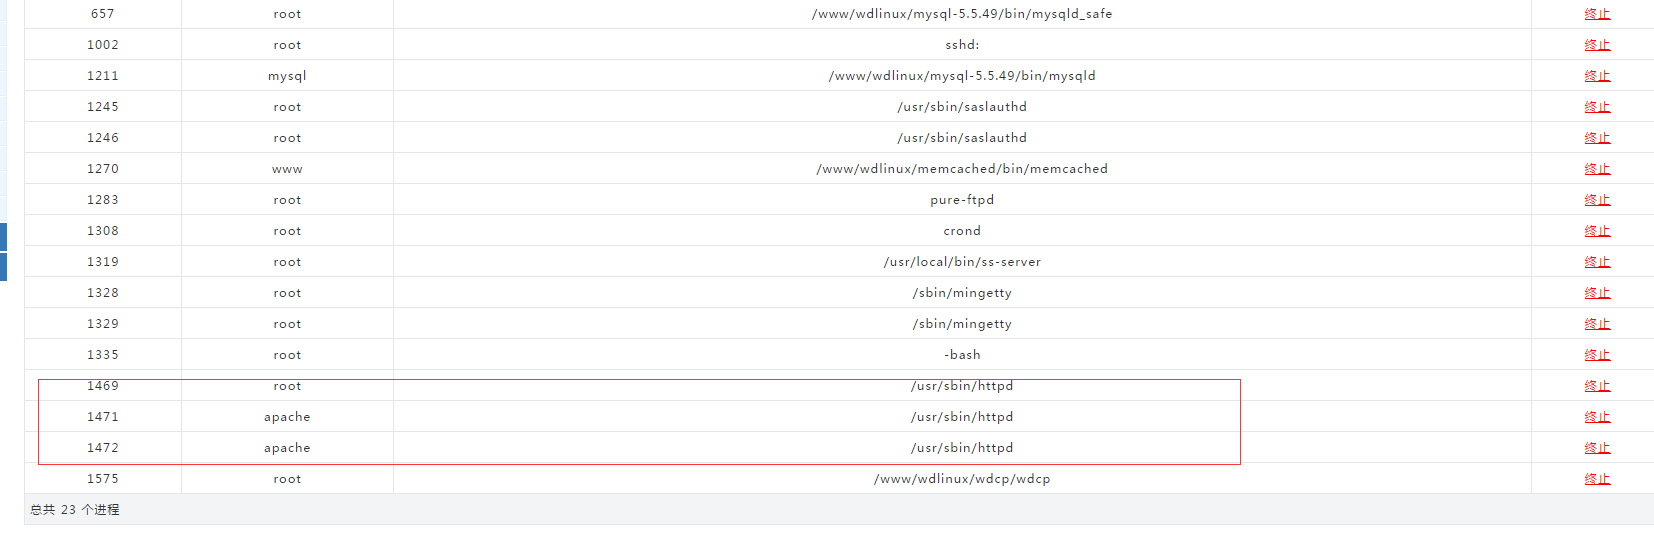This screenshot has width=1654, height=537.
Task: Terminate mingetty process 1328
Action: coord(1597,293)
